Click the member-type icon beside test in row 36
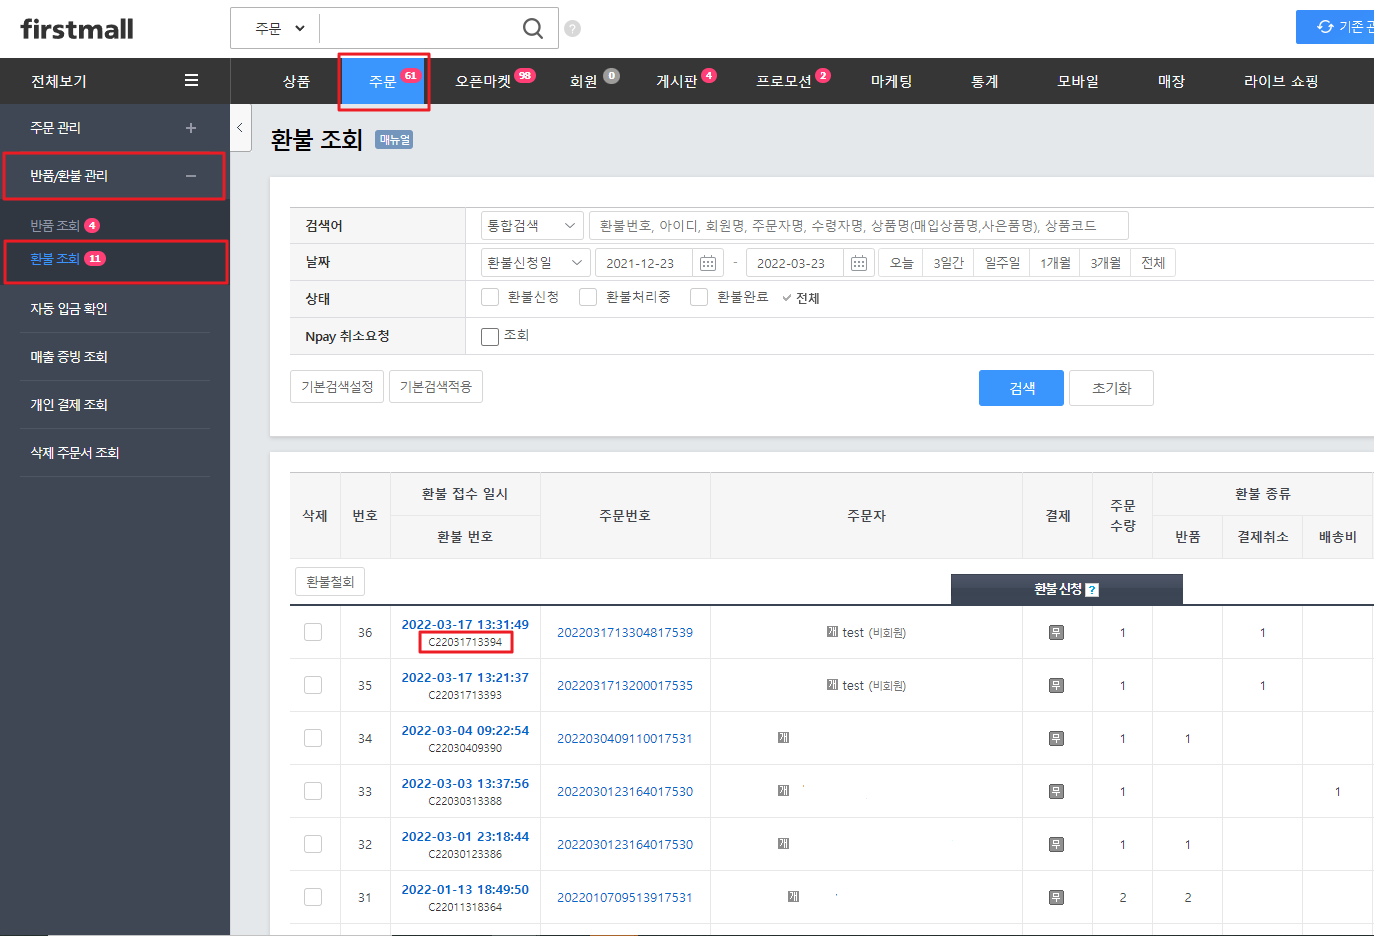The height and width of the screenshot is (936, 1374). [832, 632]
